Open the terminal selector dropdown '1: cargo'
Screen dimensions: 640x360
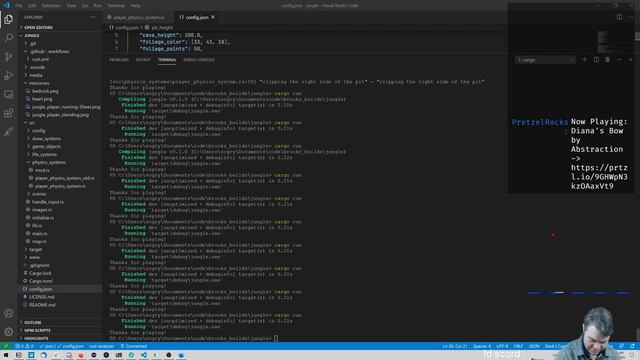[545, 60]
